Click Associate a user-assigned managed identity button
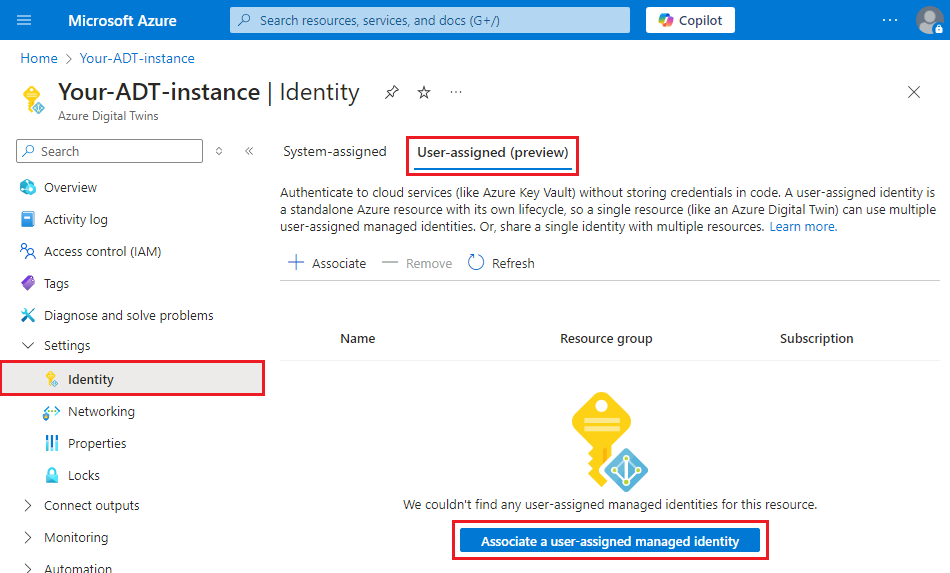This screenshot has width=950, height=573. [610, 540]
